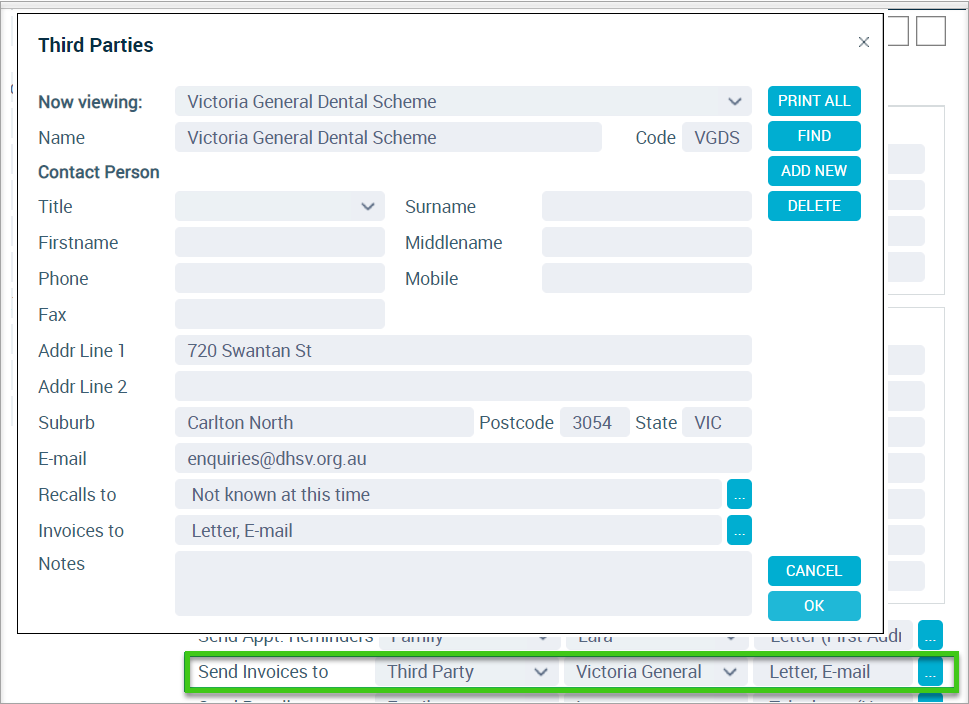
Task: Edit Addr Line 1 field
Action: point(463,350)
